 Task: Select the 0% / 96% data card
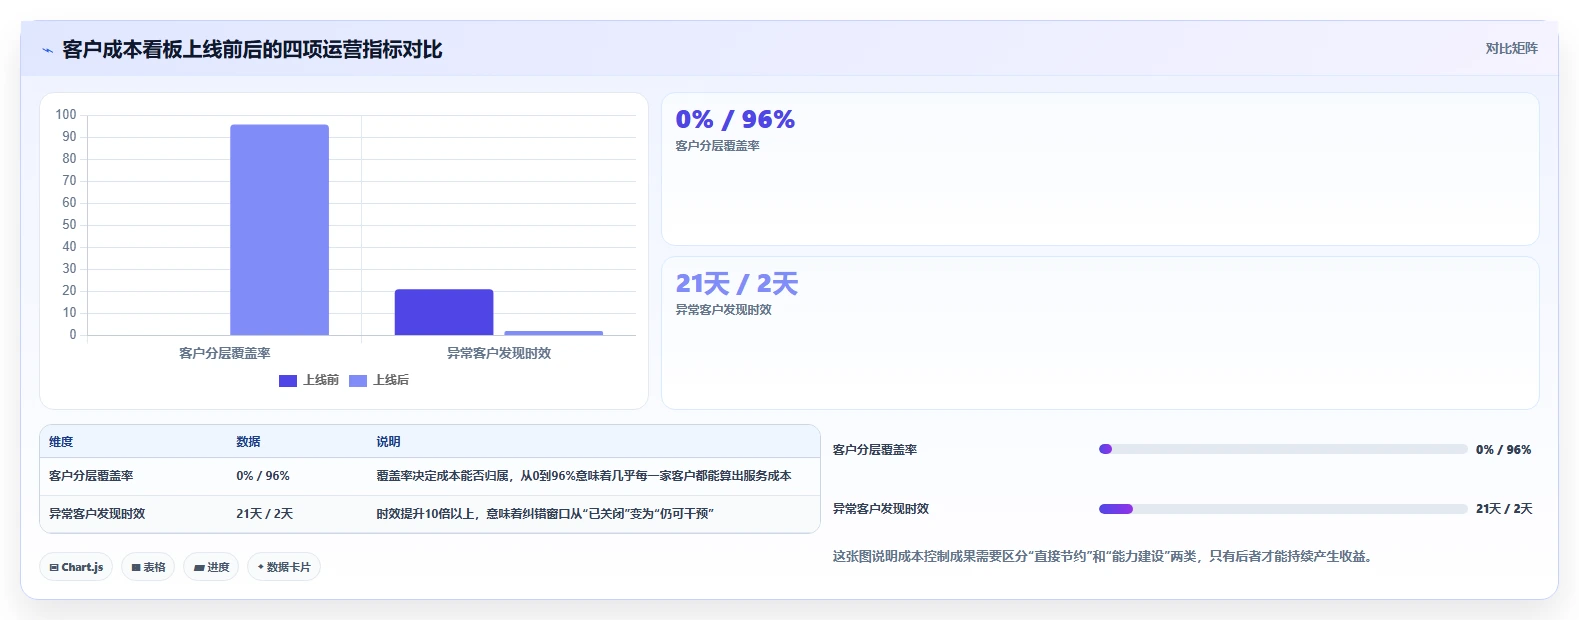(x=1100, y=169)
